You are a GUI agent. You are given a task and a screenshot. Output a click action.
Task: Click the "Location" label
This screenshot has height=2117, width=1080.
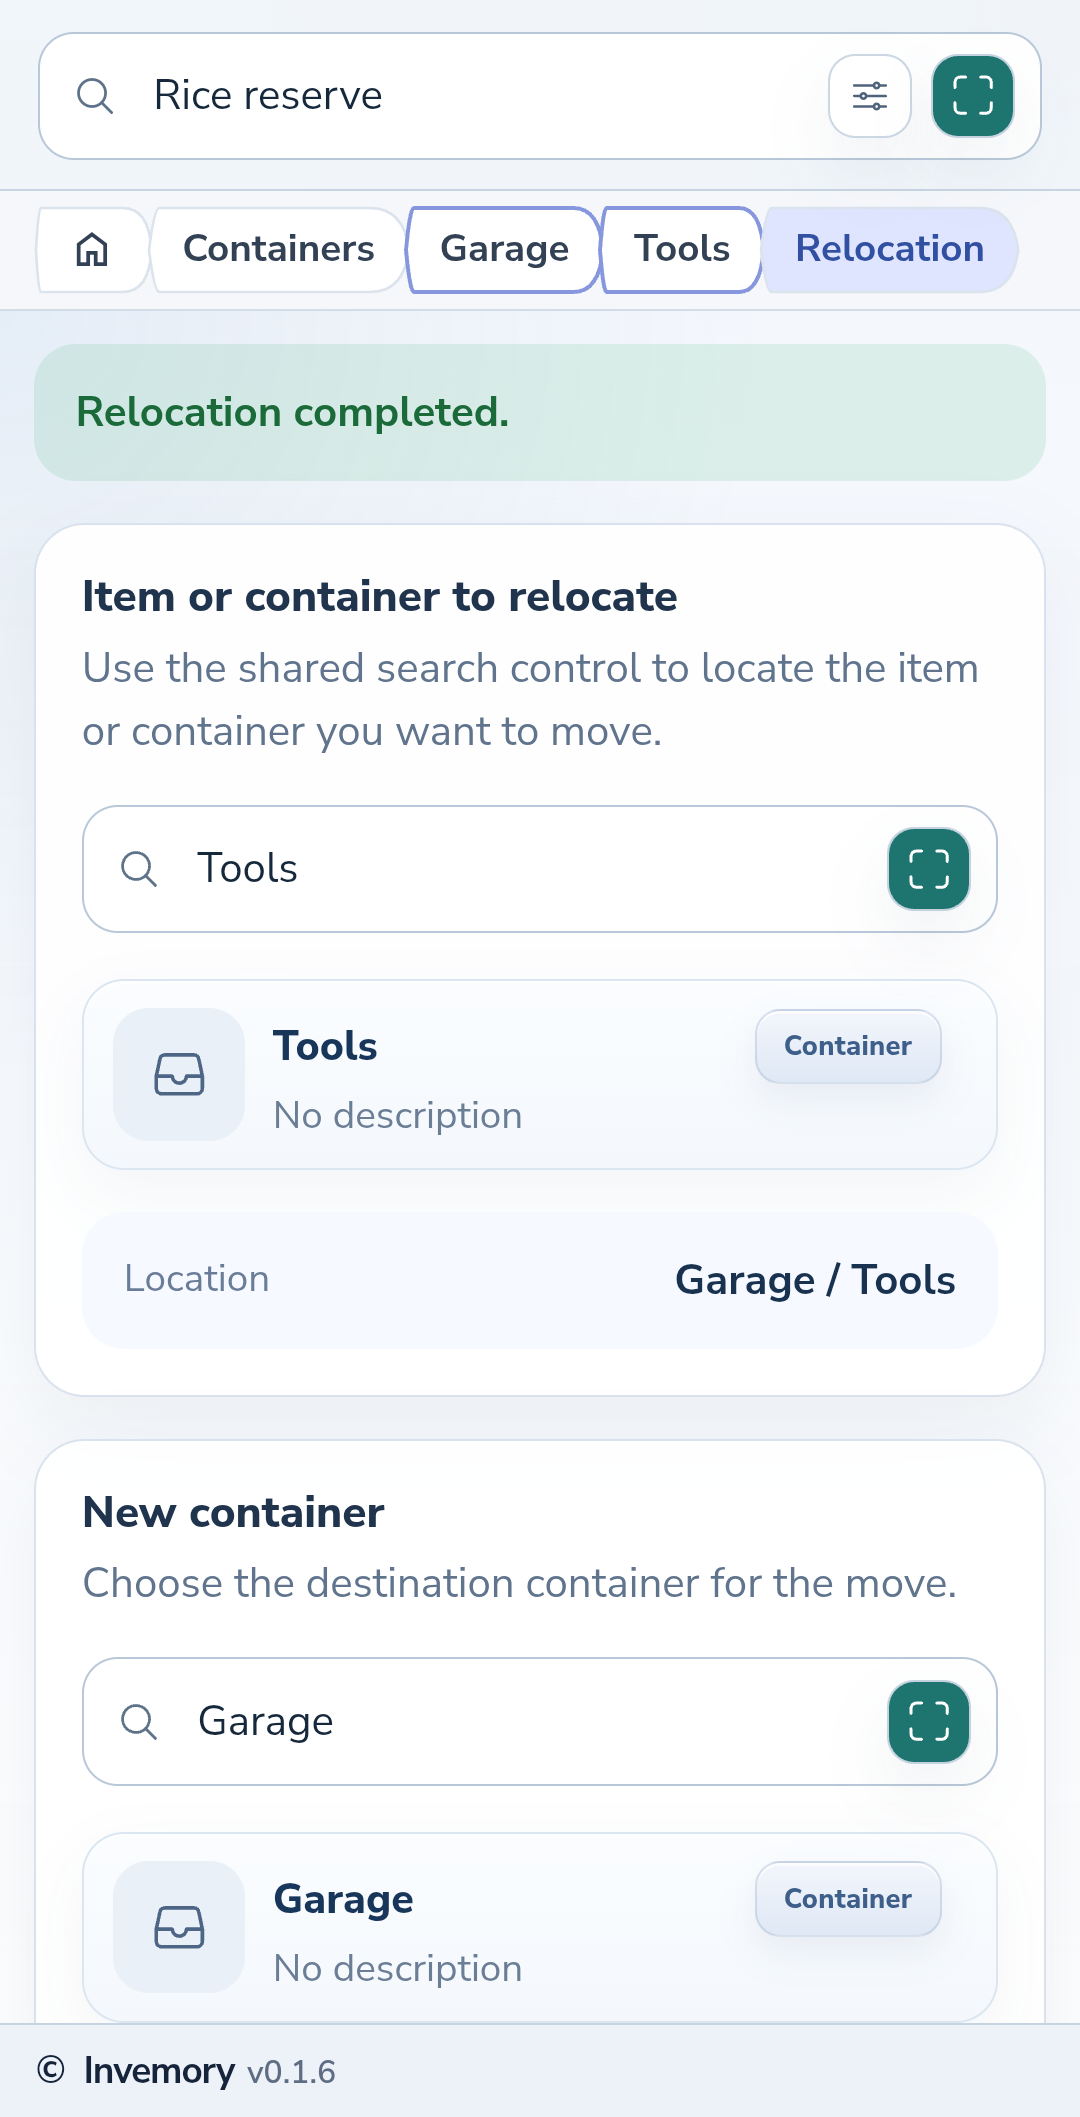click(197, 1279)
